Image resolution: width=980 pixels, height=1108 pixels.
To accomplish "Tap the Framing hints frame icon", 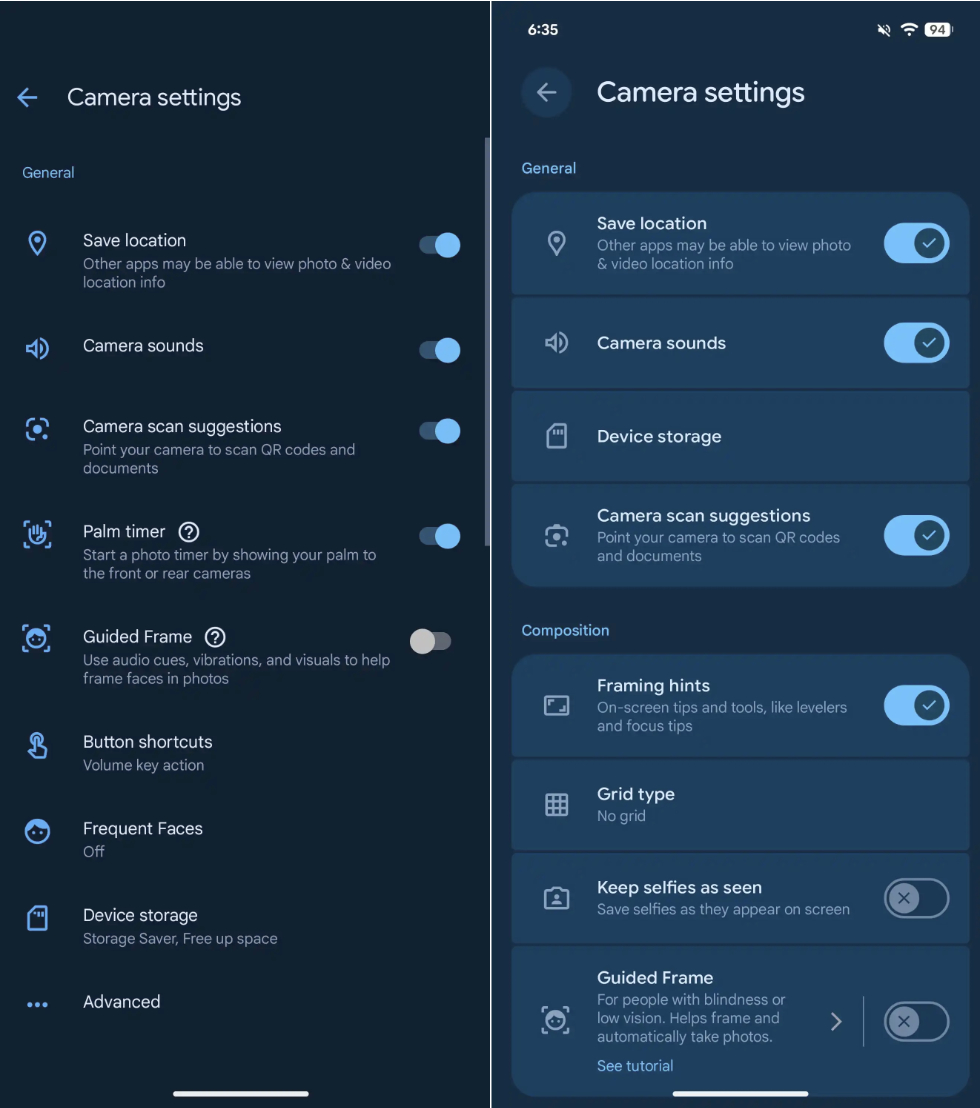I will click(556, 706).
